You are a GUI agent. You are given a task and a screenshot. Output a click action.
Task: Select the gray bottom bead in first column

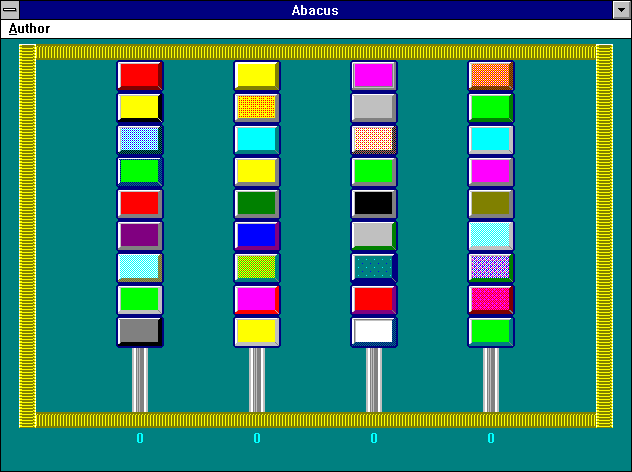(x=140, y=332)
